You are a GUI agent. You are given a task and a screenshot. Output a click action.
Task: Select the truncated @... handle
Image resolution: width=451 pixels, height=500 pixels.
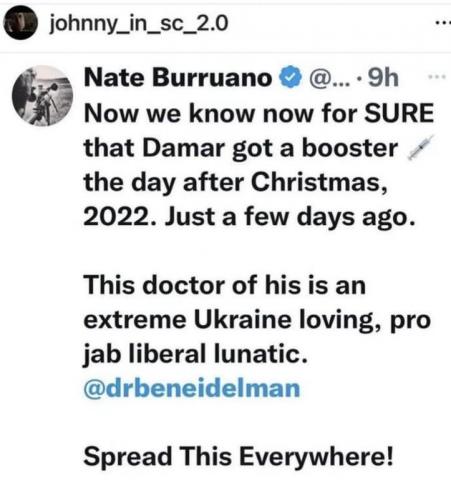(328, 79)
